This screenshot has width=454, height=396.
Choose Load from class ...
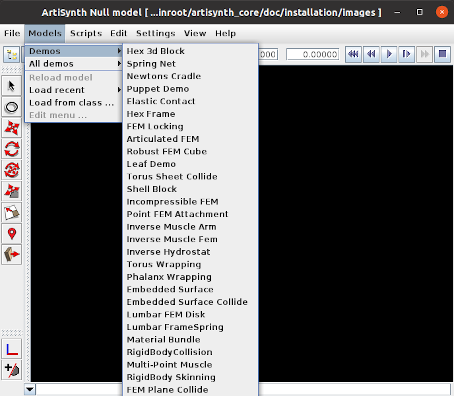pyautogui.click(x=74, y=103)
